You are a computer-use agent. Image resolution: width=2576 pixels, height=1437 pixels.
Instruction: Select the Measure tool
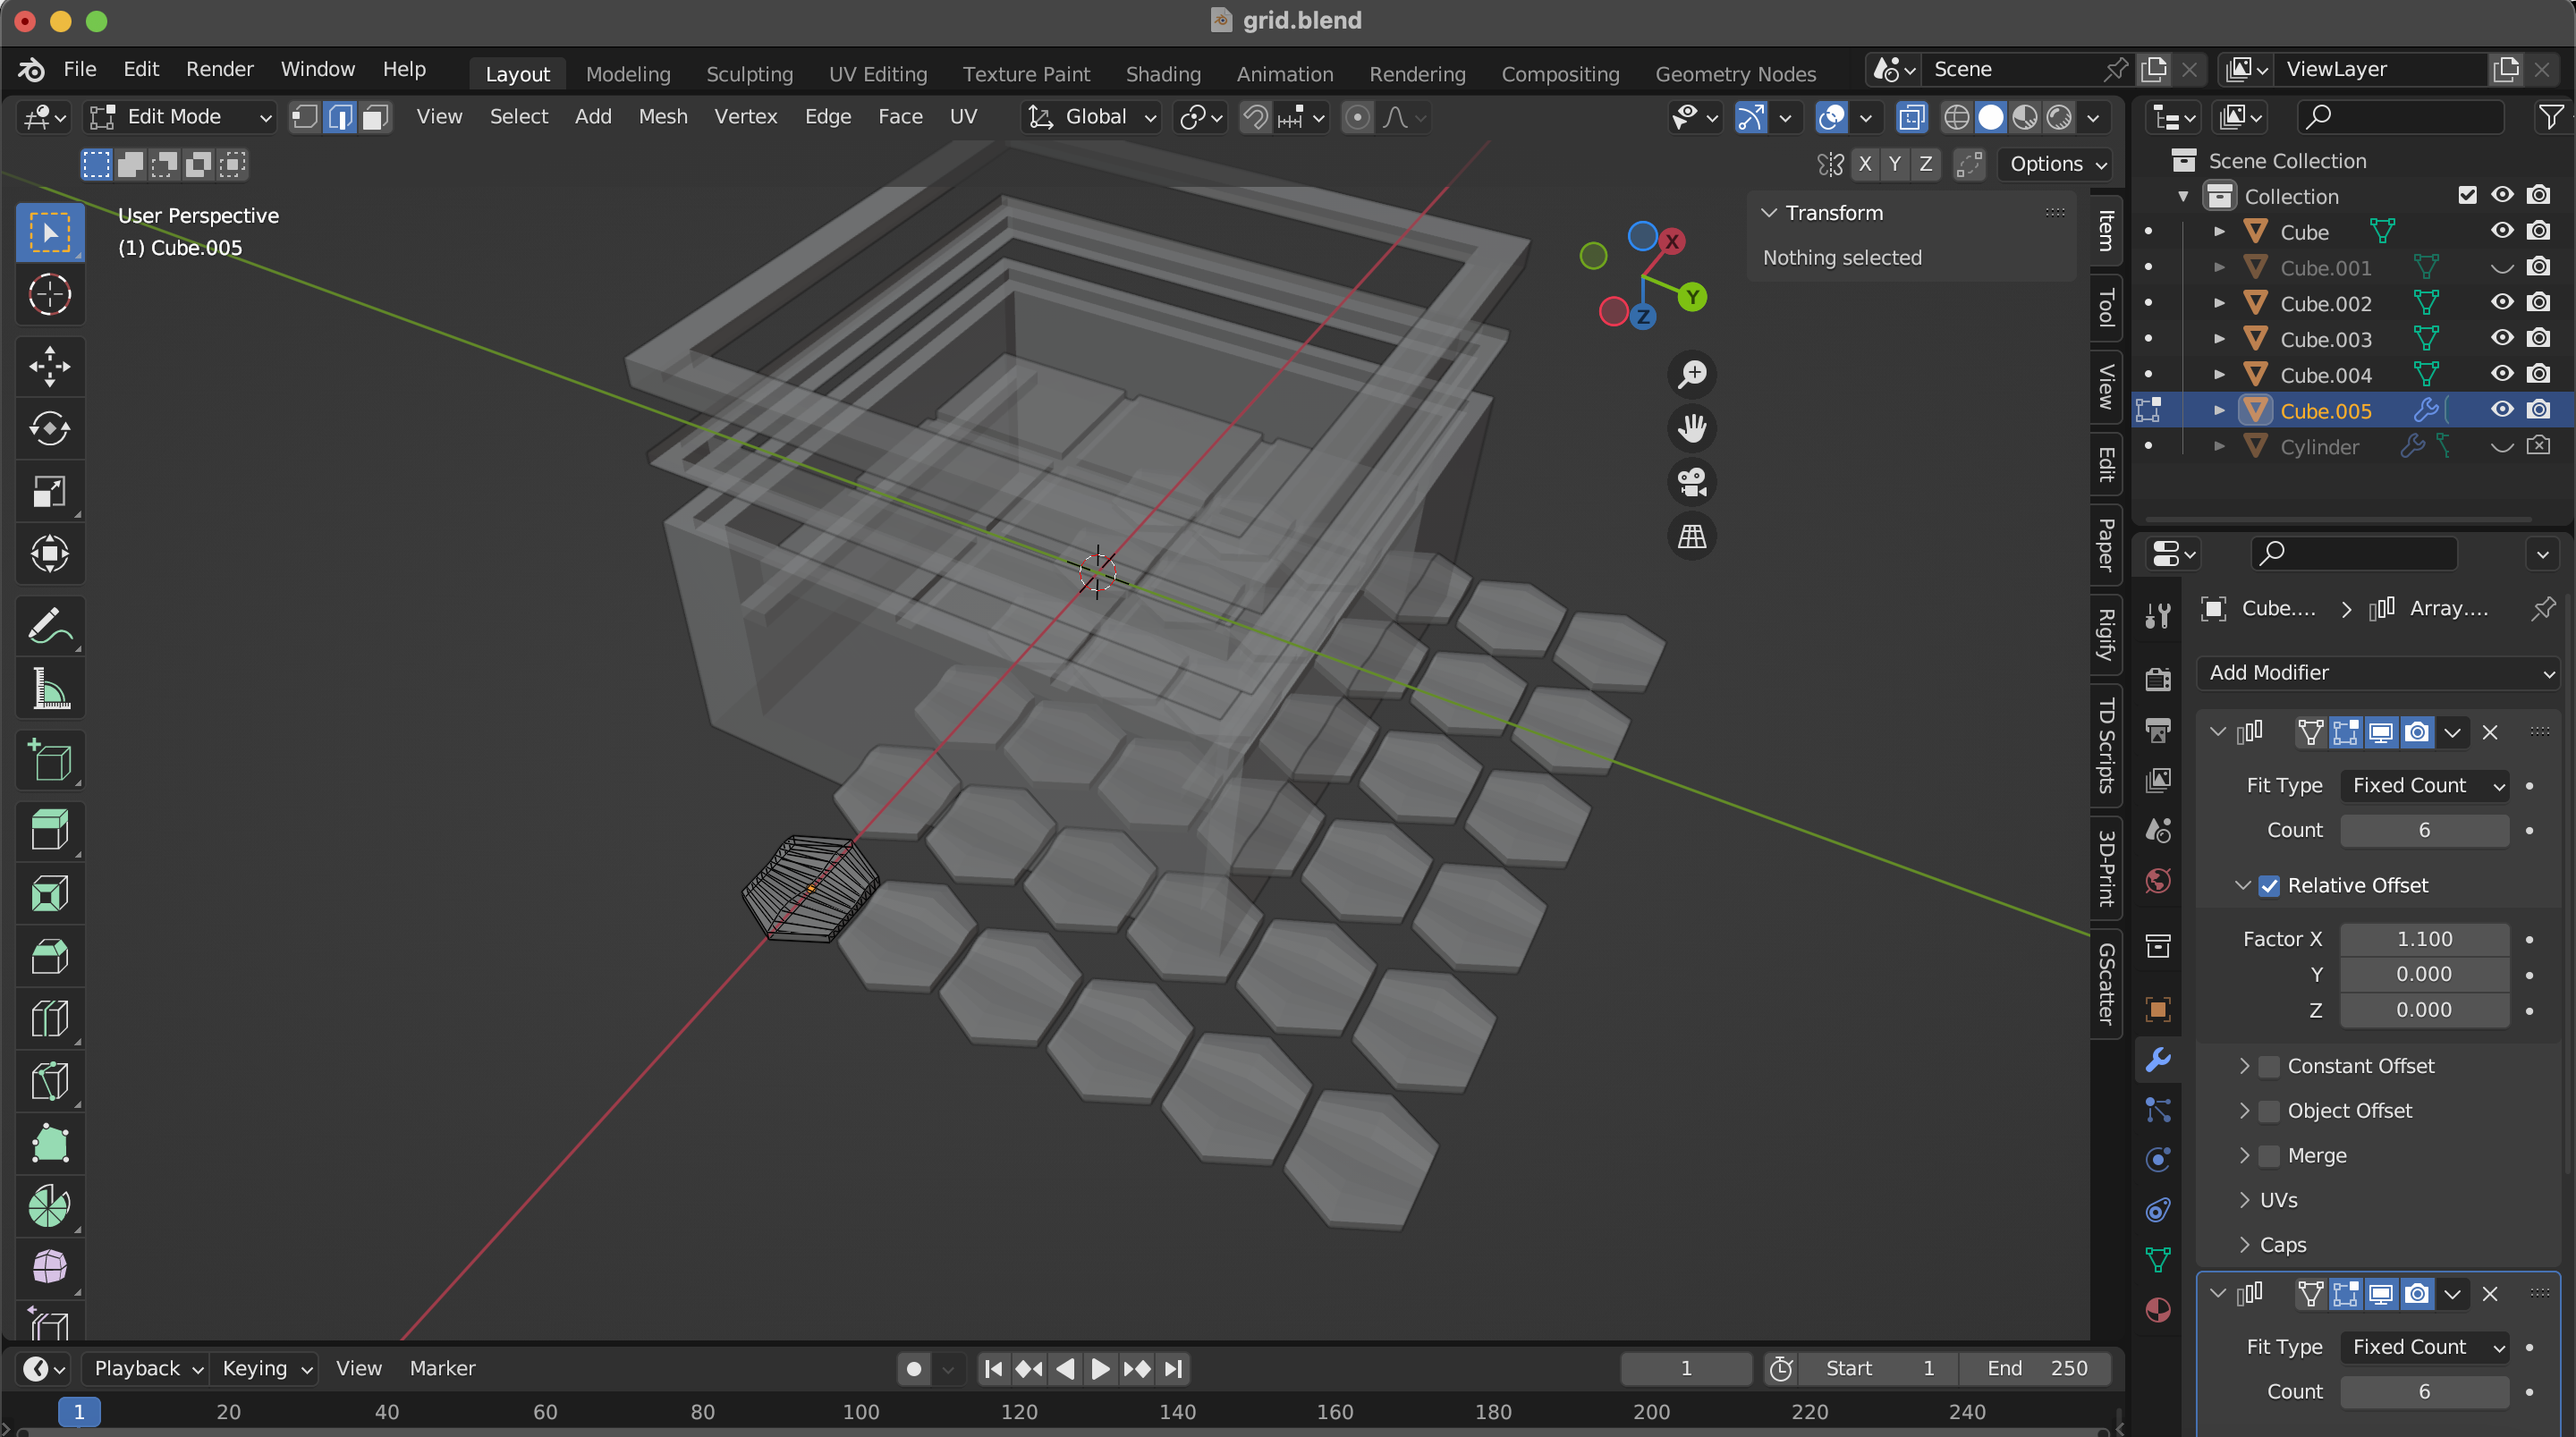tap(49, 688)
